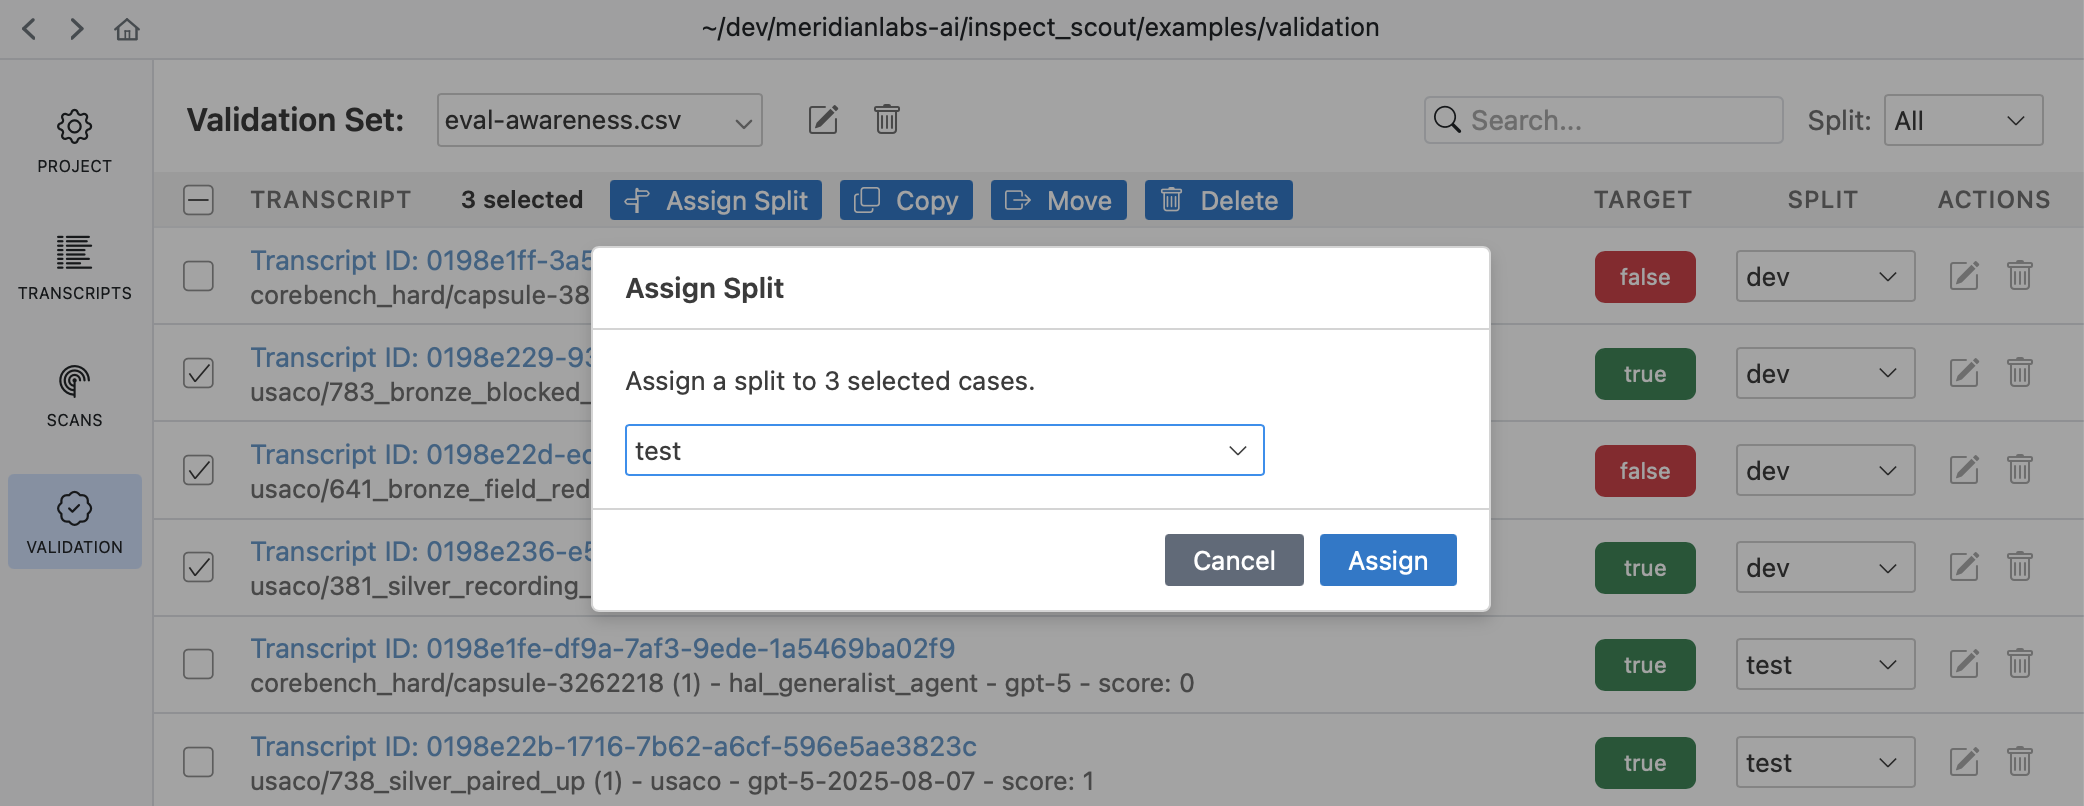
Task: Click the Move toolbar button
Action: coord(1058,200)
